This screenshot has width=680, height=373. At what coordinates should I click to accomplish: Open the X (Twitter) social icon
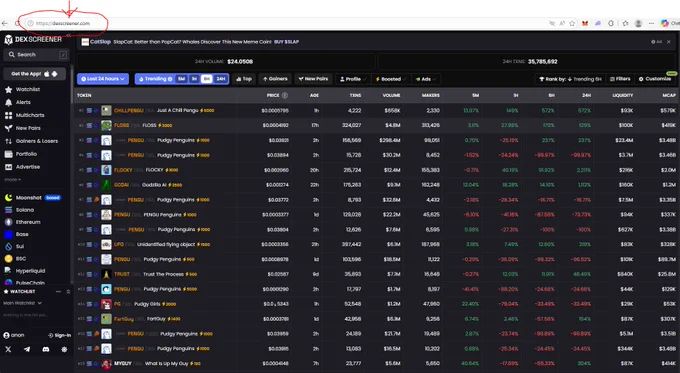pos(8,349)
